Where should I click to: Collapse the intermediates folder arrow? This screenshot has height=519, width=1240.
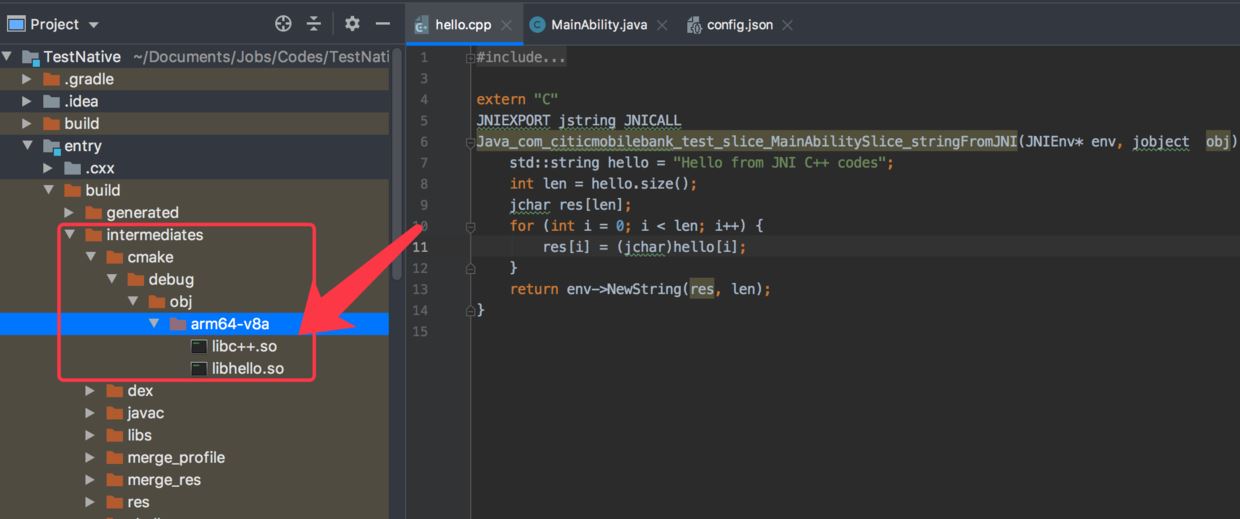(x=70, y=235)
